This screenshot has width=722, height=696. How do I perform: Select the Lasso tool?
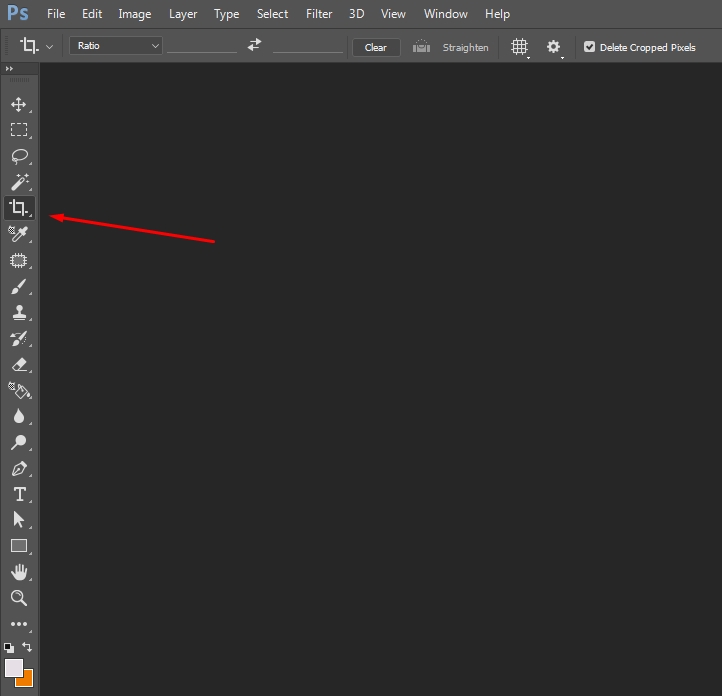coord(19,157)
